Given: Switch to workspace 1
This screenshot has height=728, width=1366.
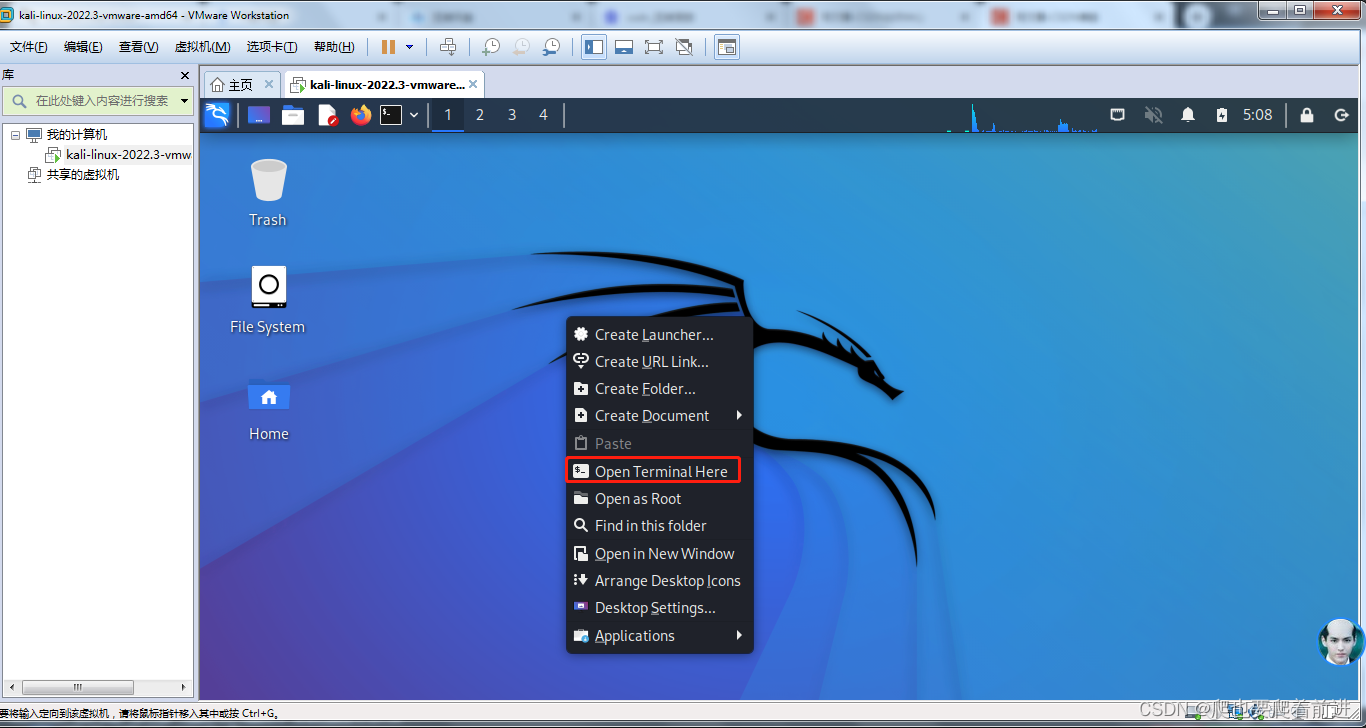Looking at the screenshot, I should point(448,115).
